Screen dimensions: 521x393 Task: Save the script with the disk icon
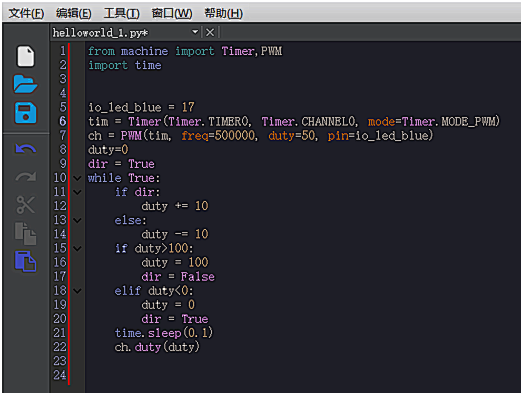tap(25, 113)
